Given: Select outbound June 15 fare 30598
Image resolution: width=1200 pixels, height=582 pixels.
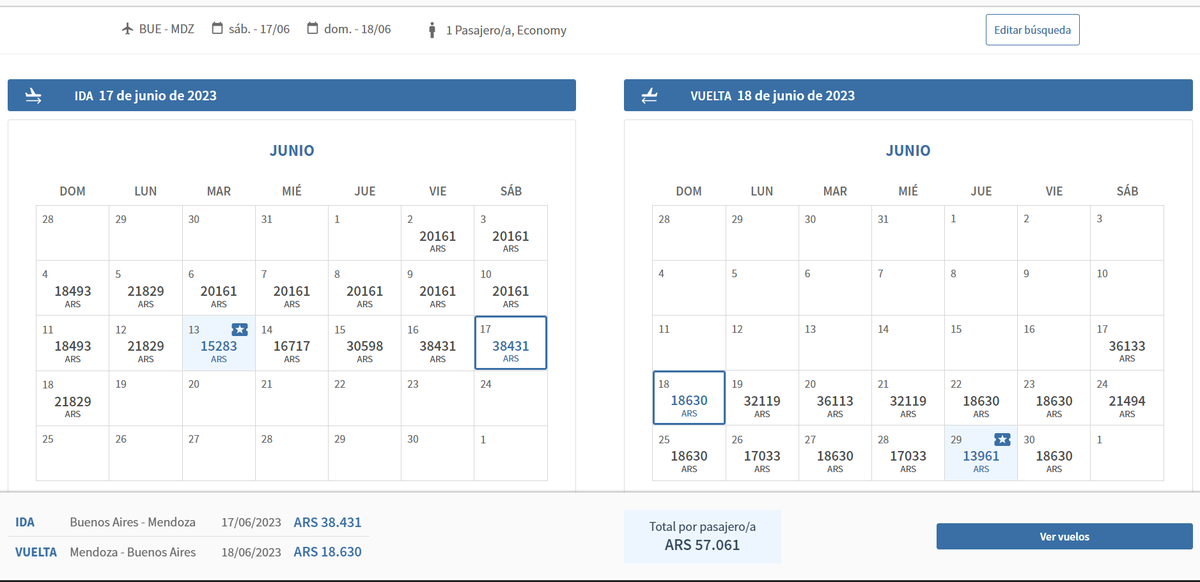Looking at the screenshot, I should 364,345.
